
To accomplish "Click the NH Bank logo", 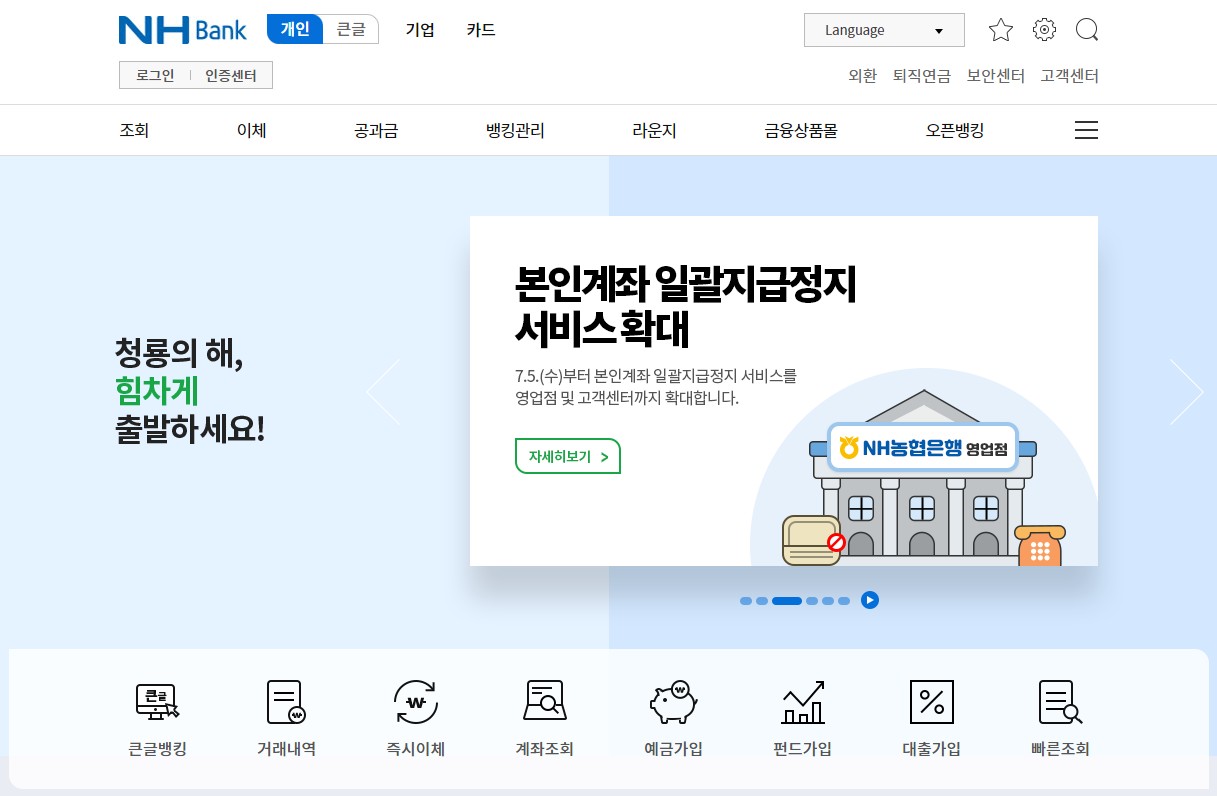I will 182,30.
